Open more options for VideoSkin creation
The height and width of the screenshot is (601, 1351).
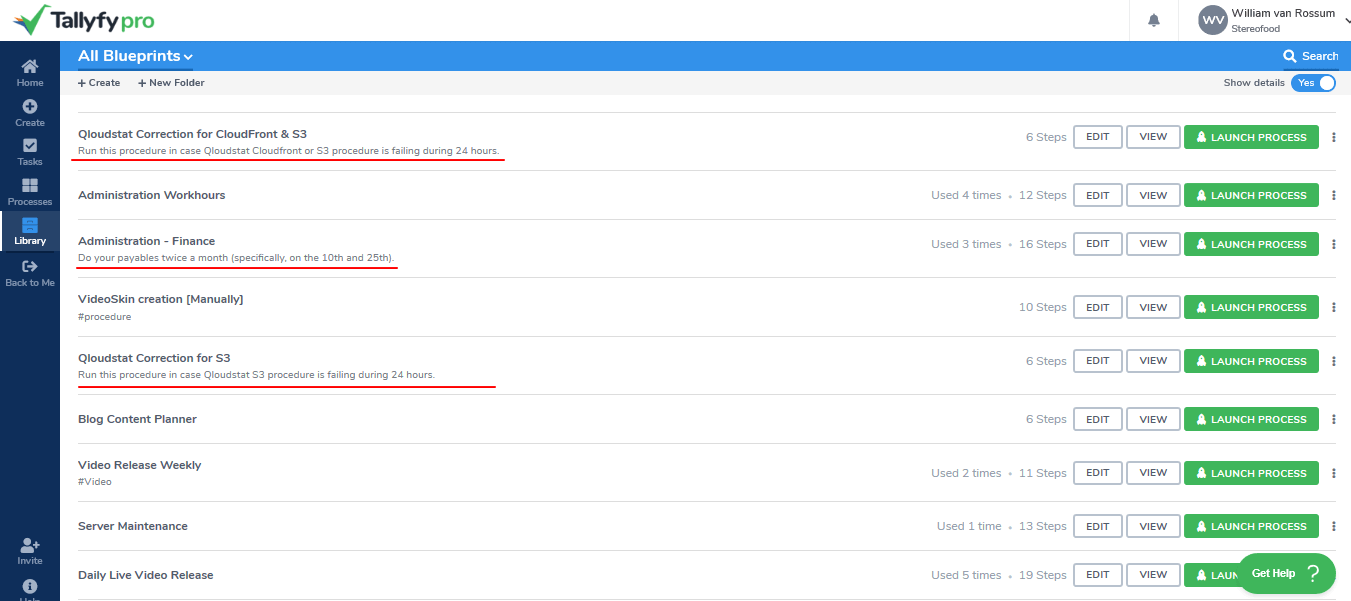[x=1334, y=307]
